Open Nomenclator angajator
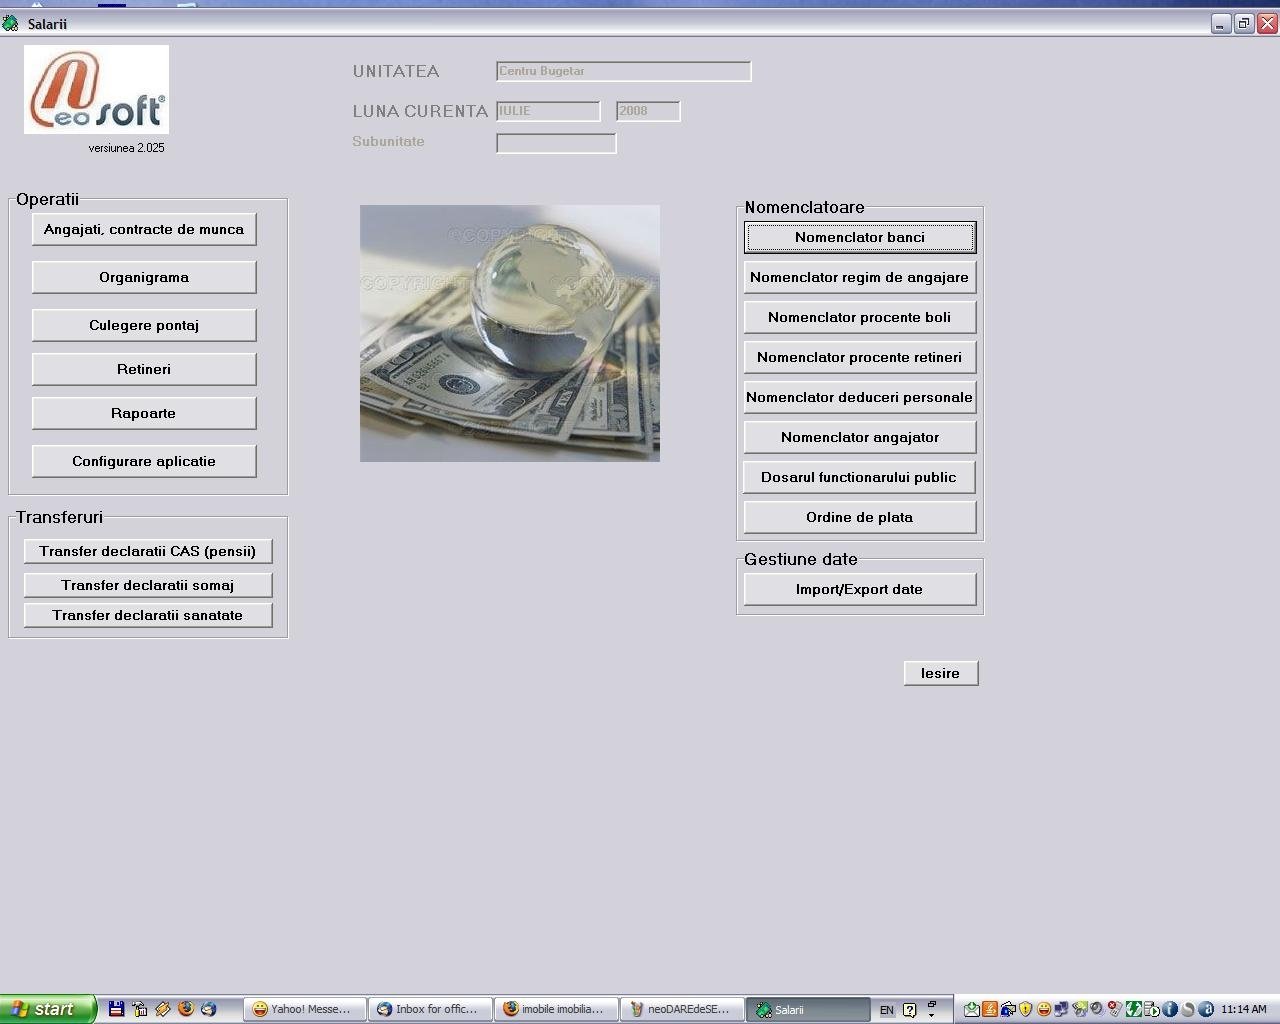The width and height of the screenshot is (1280, 1024). click(860, 437)
